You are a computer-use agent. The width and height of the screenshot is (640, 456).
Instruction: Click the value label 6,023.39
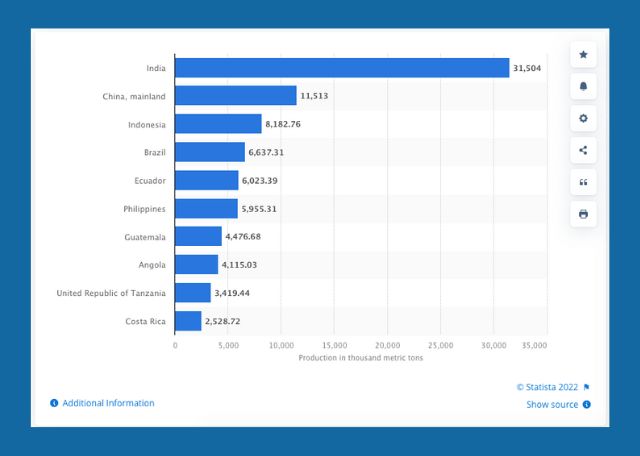[x=260, y=180]
